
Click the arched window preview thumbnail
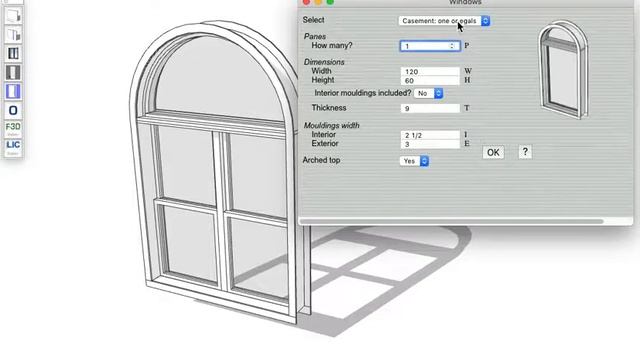click(x=564, y=69)
